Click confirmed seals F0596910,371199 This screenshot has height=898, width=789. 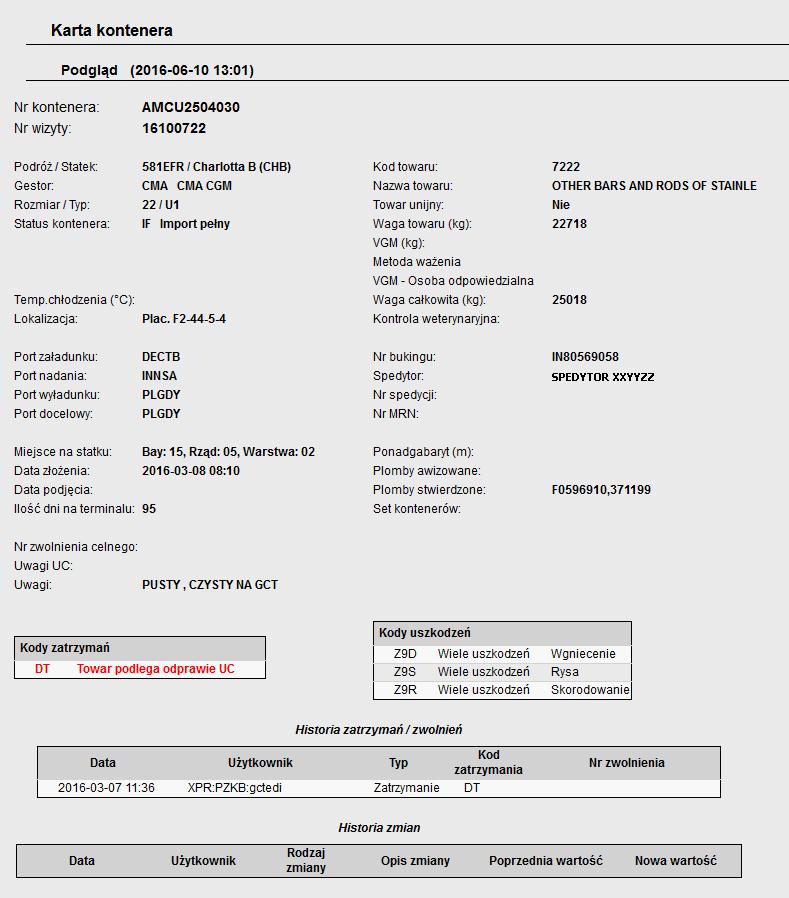click(601, 490)
